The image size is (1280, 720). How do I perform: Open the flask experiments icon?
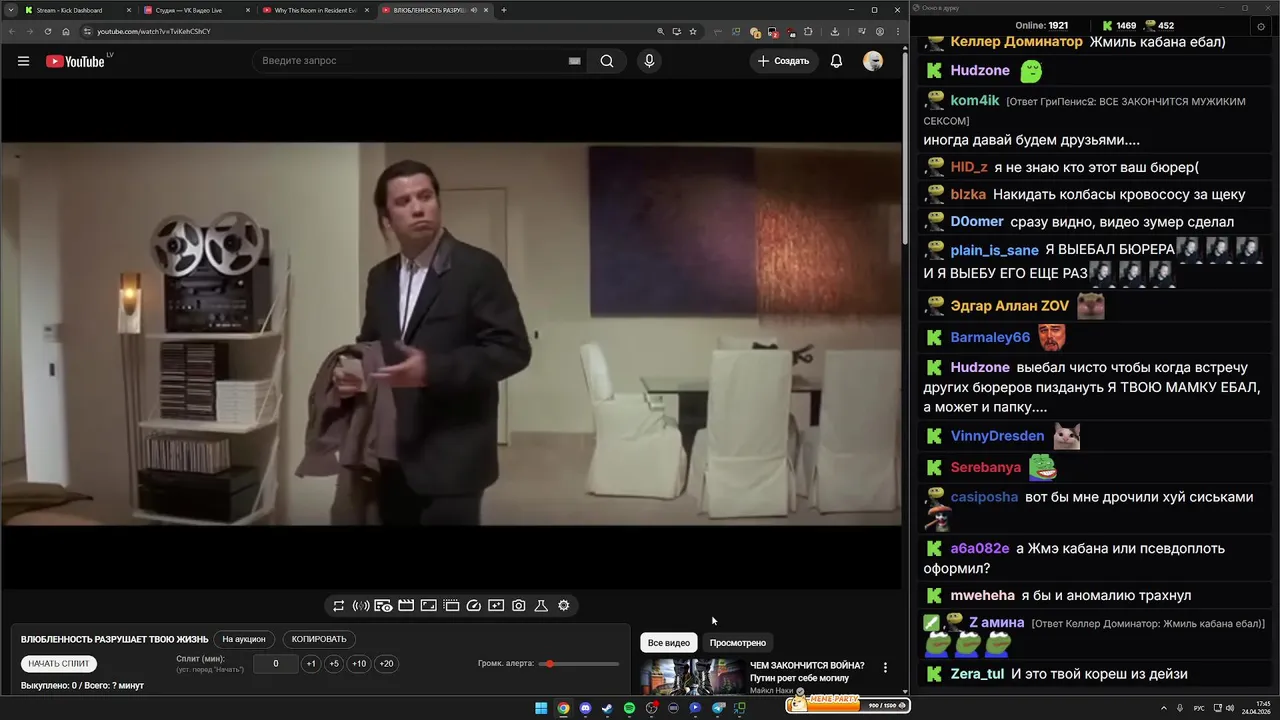(541, 606)
